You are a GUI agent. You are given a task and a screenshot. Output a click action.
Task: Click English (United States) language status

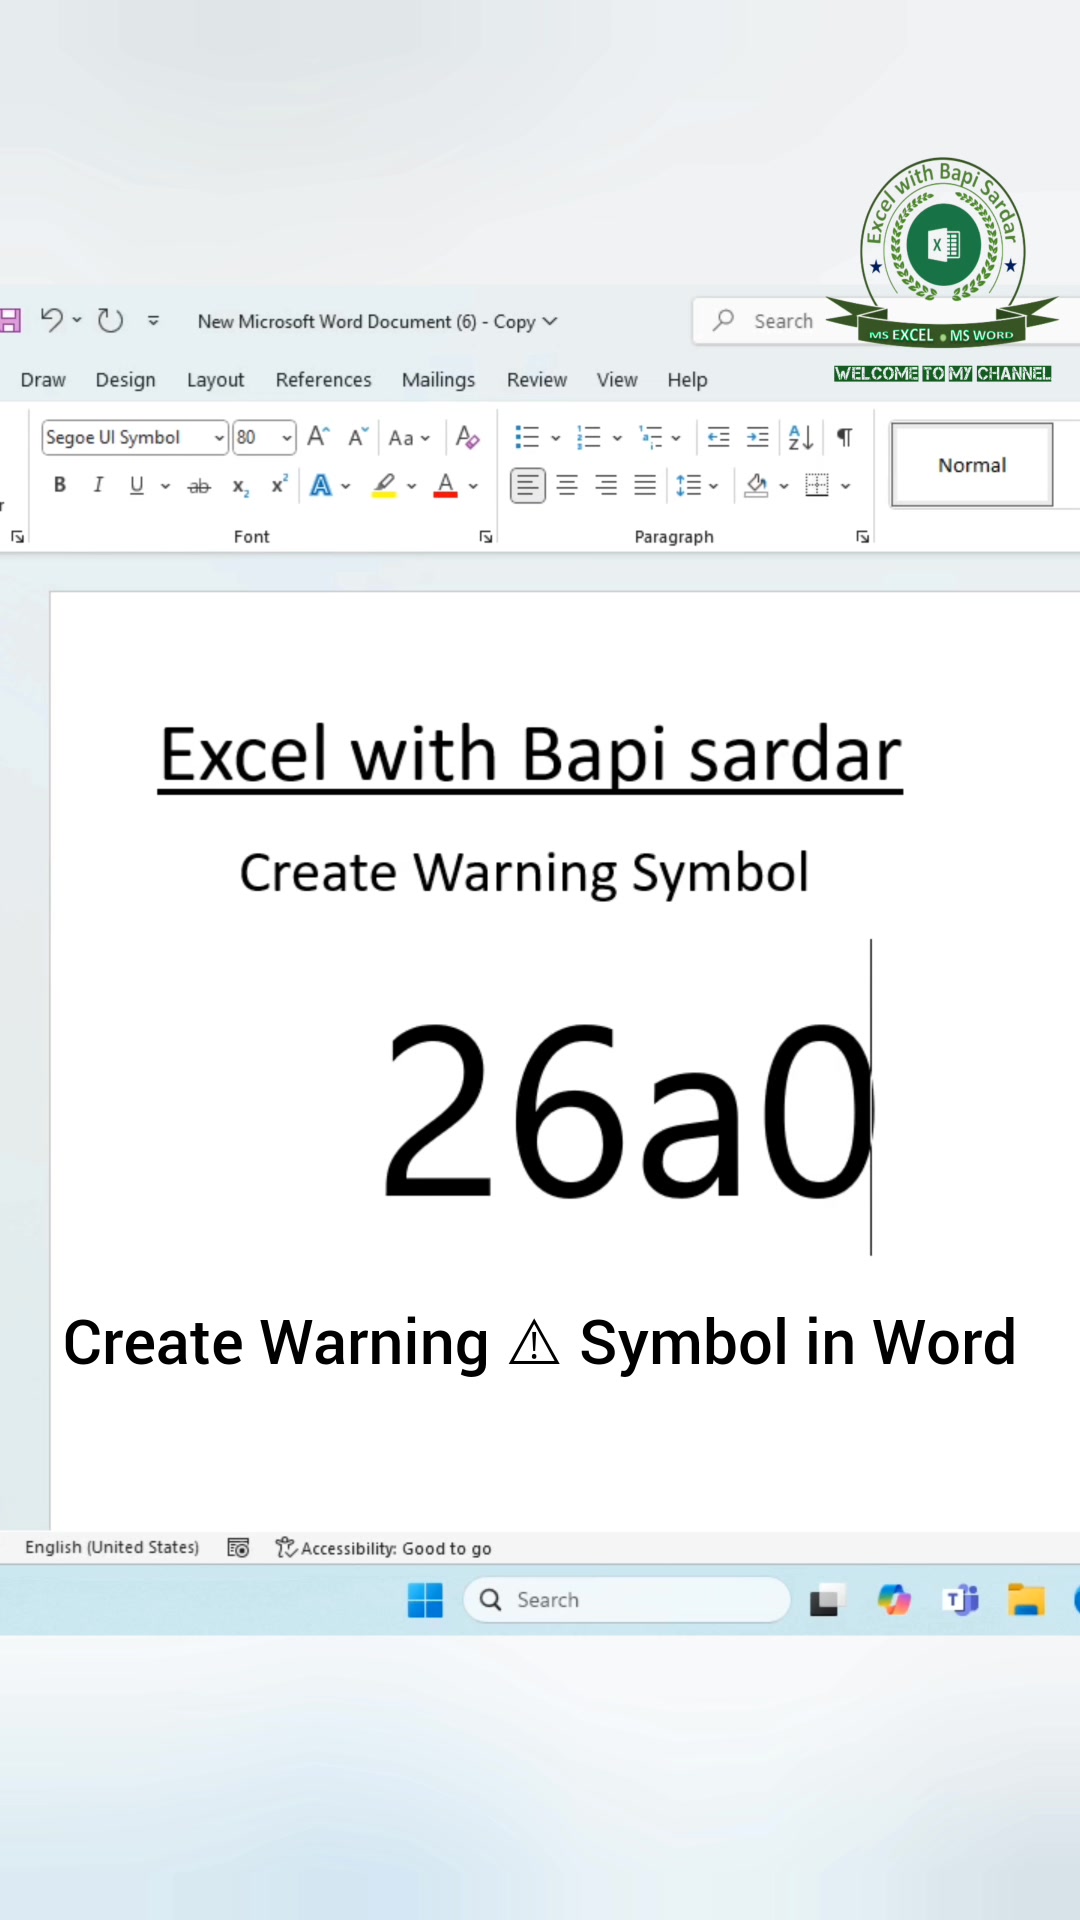[112, 1547]
